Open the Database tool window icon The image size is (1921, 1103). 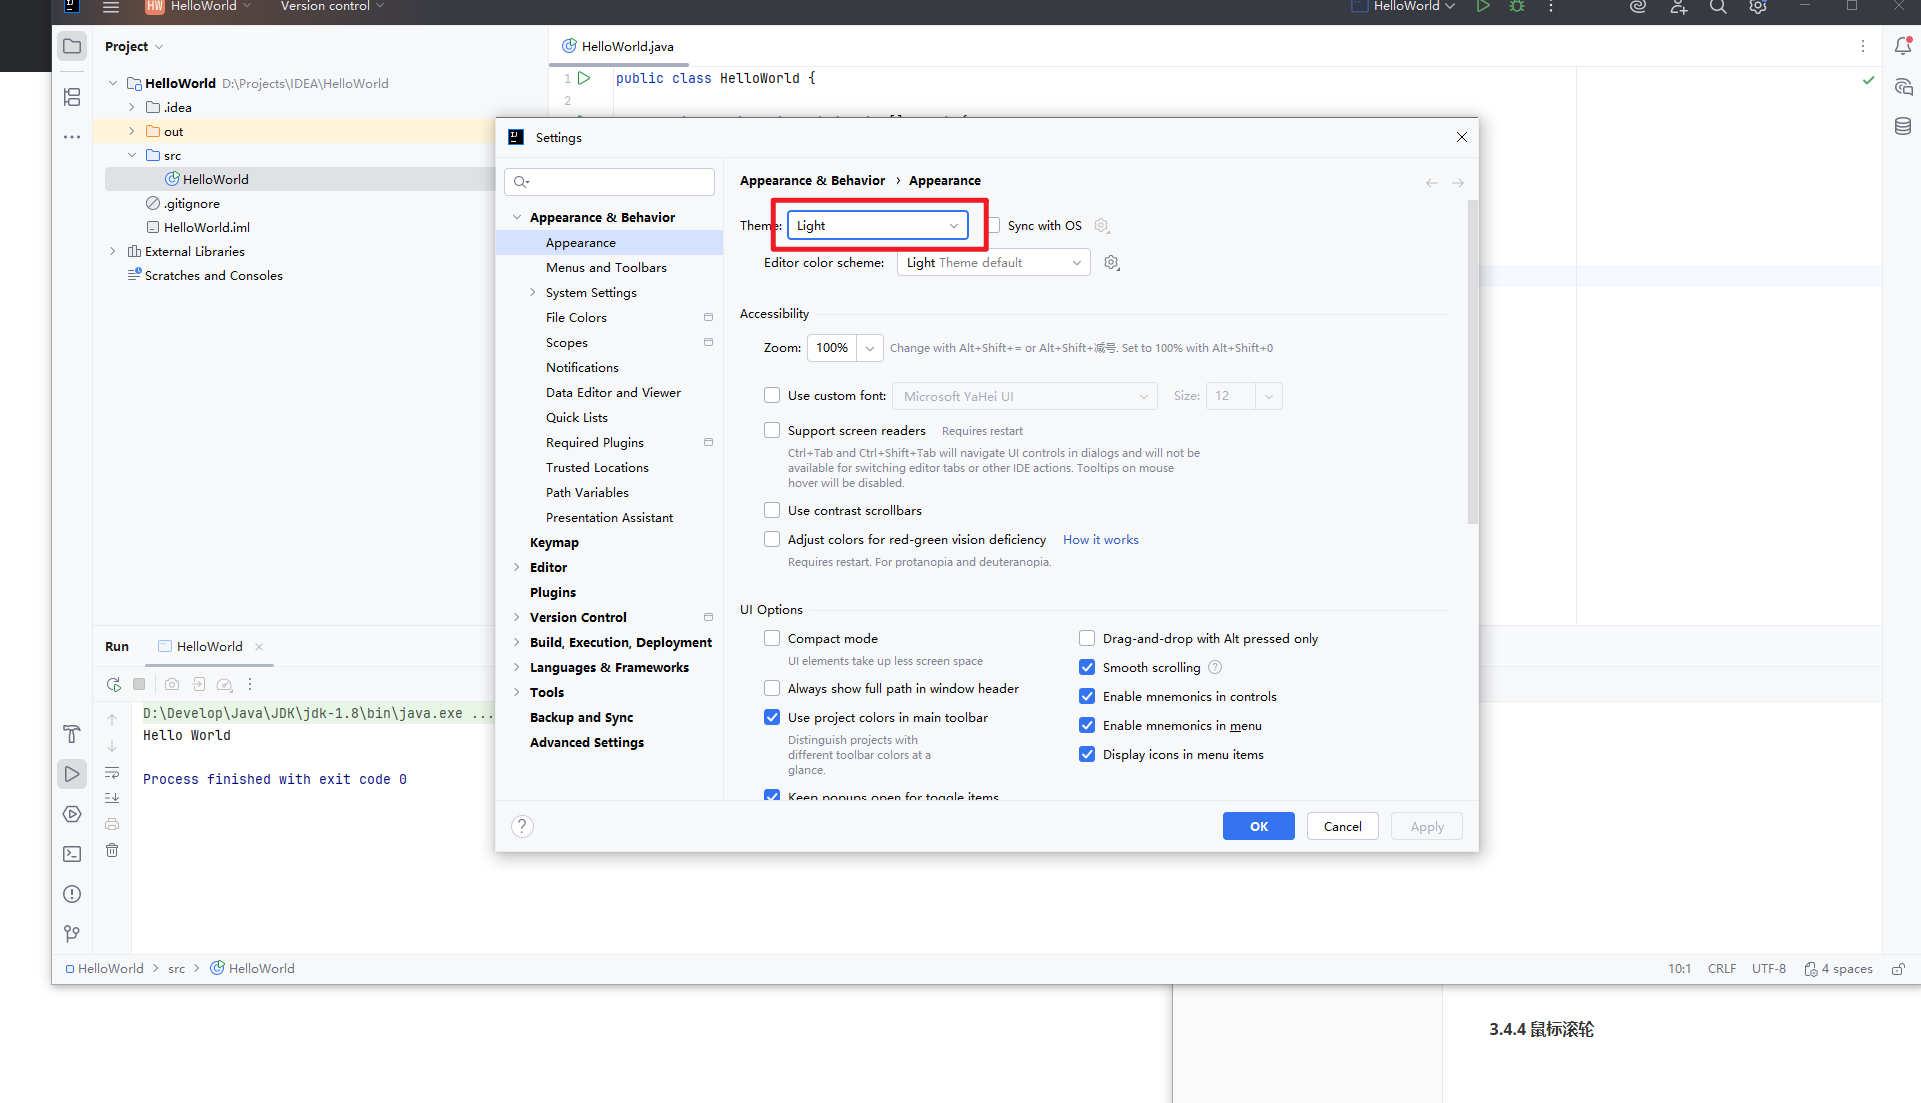click(x=1902, y=126)
